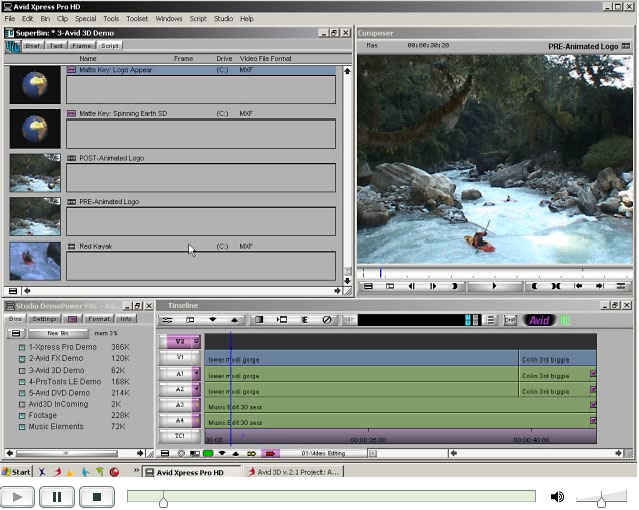Click the Digital Cut Dref icon
This screenshot has height=510, width=639.
510,320
